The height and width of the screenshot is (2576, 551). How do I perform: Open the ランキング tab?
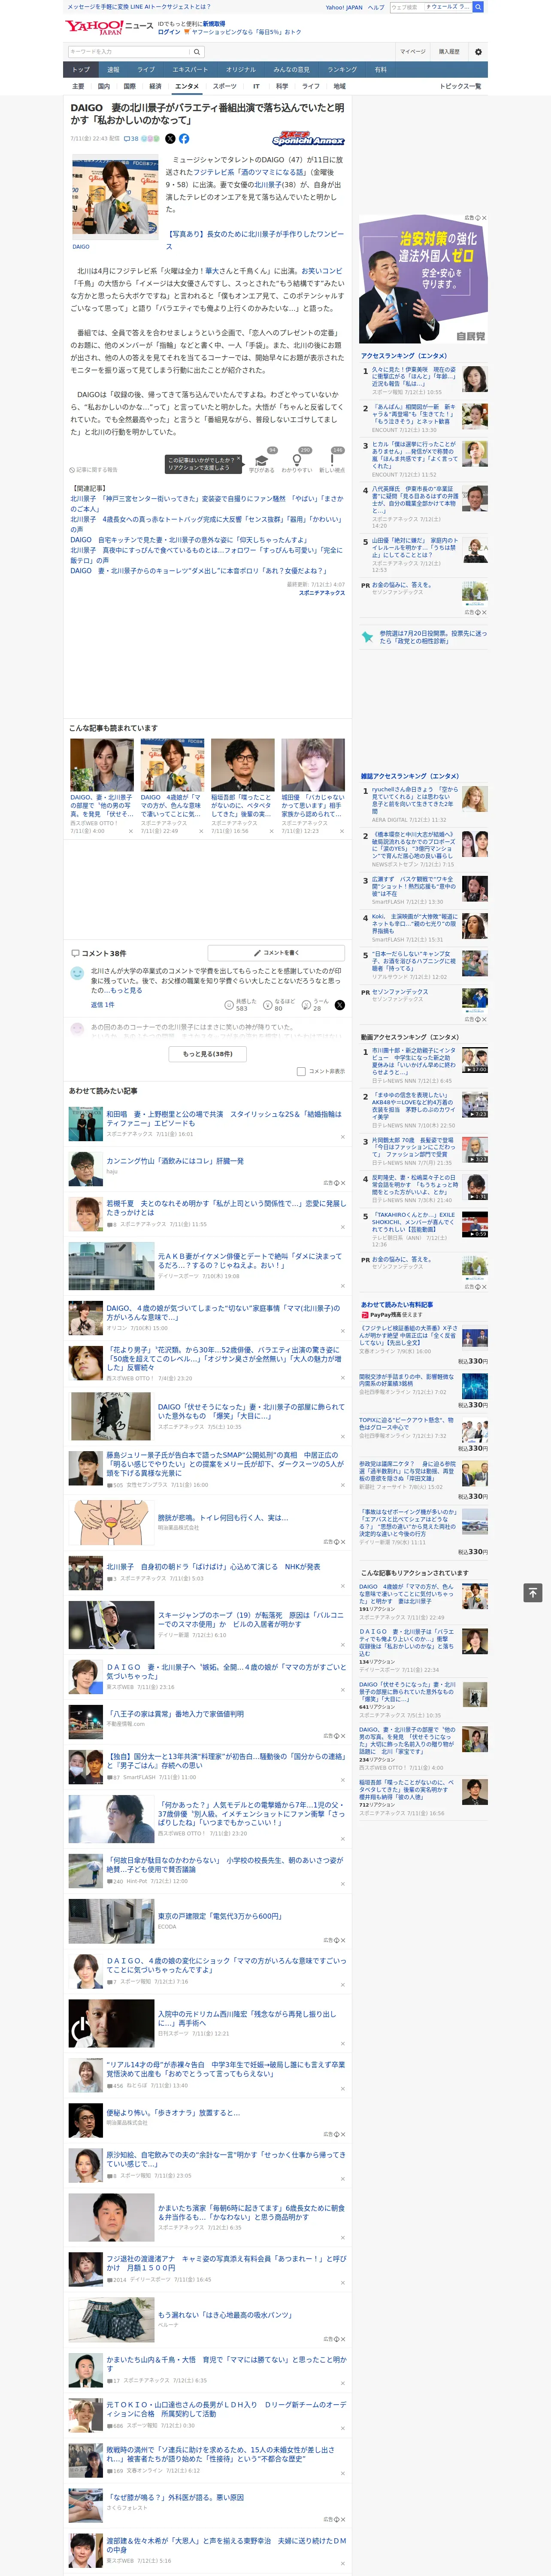point(342,69)
